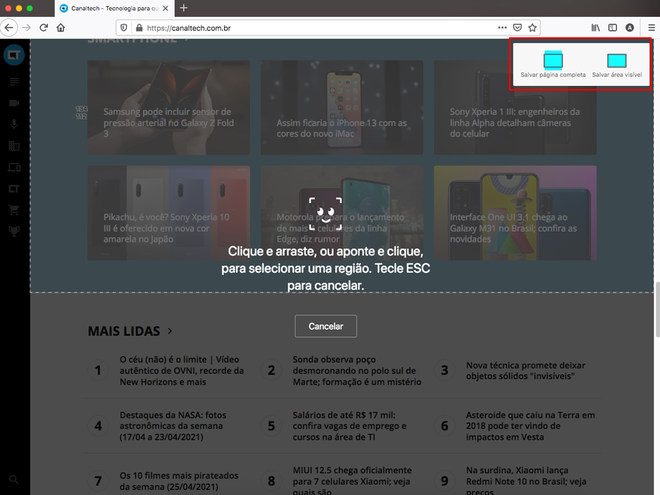660x495 pixels.
Task: Open the page actions three-dots menu
Action: (502, 28)
